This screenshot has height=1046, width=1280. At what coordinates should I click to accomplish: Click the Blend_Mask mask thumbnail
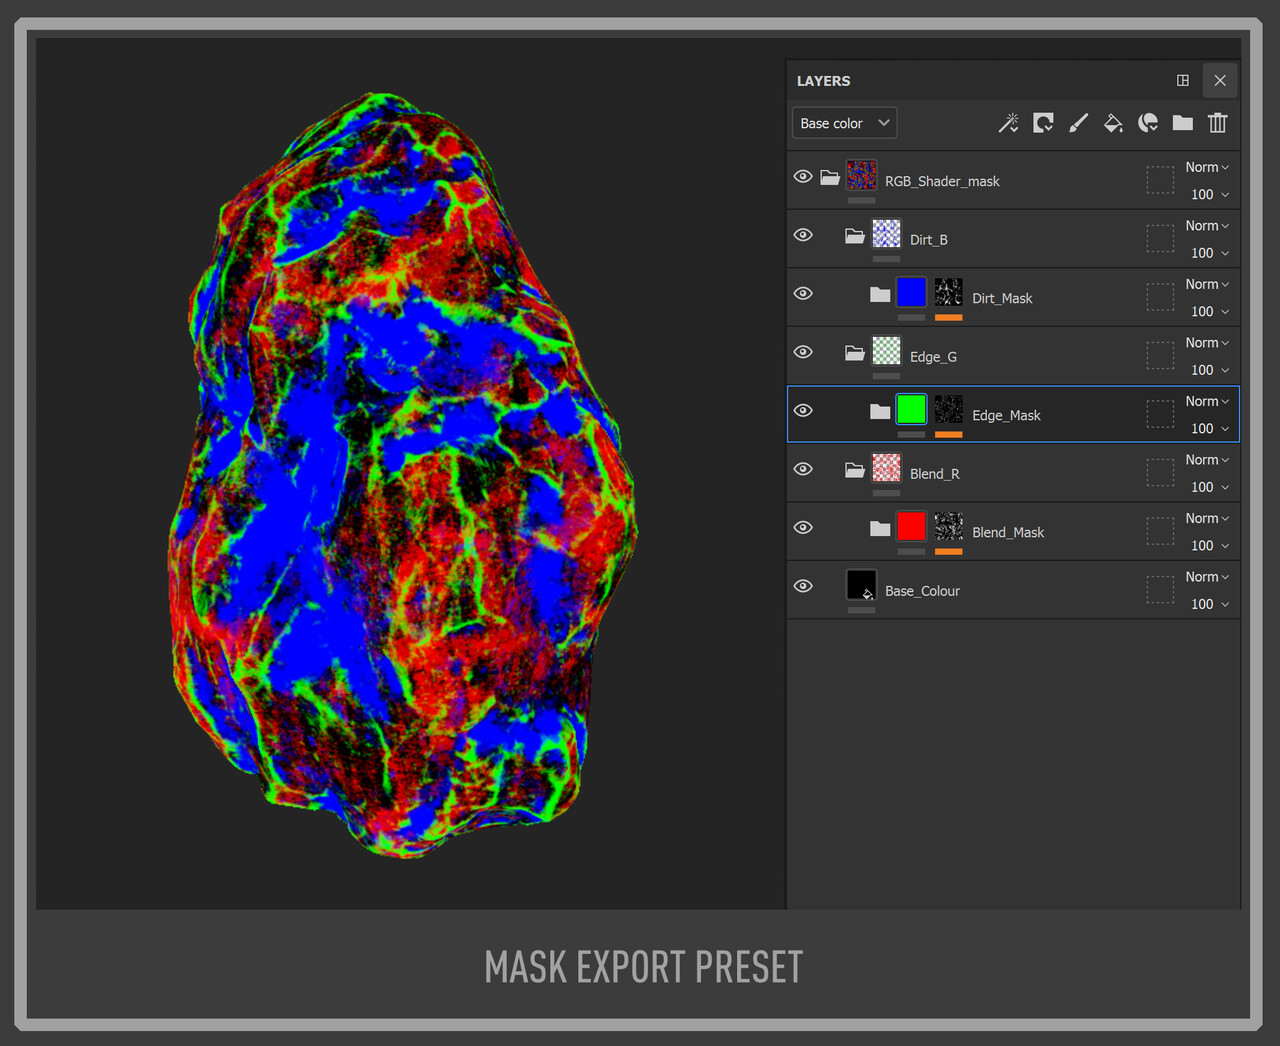(949, 526)
